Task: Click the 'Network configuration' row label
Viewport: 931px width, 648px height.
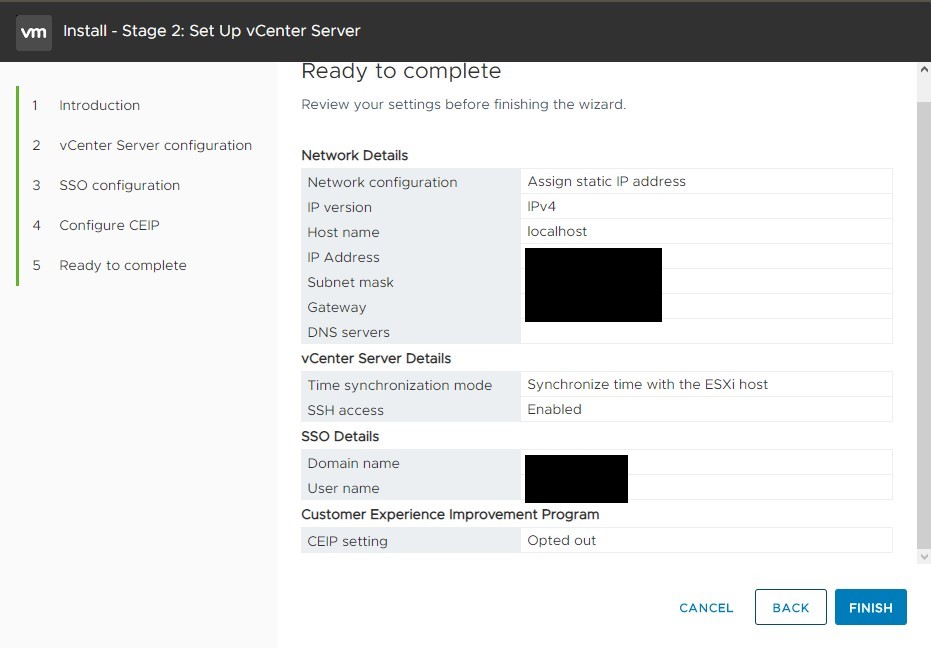Action: [382, 182]
